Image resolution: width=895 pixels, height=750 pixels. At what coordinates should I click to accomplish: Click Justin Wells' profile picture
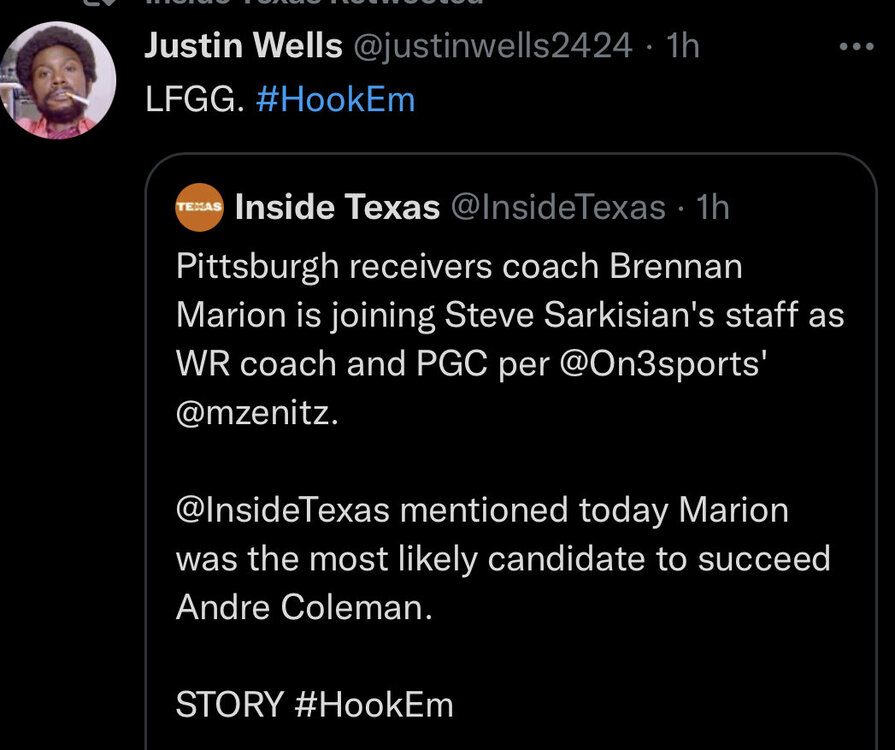tap(58, 80)
